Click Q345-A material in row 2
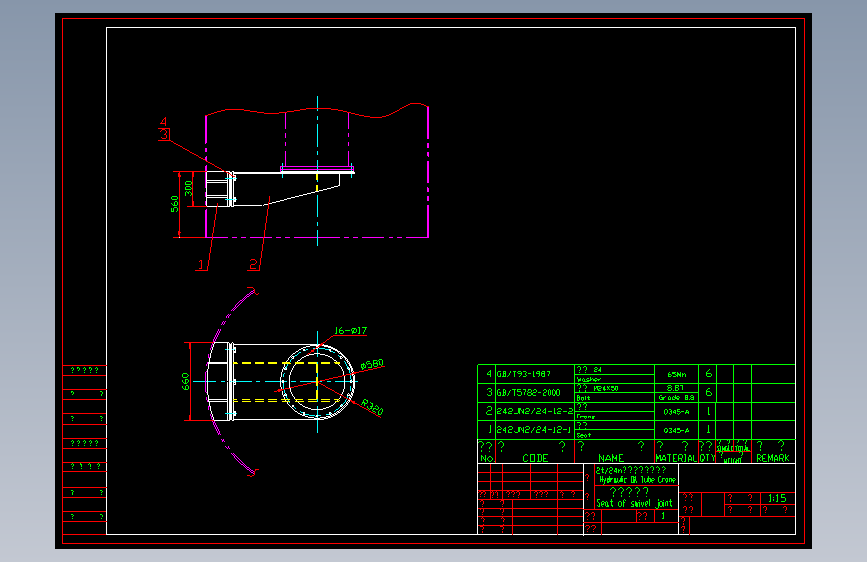This screenshot has height=562, width=867. 676,412
